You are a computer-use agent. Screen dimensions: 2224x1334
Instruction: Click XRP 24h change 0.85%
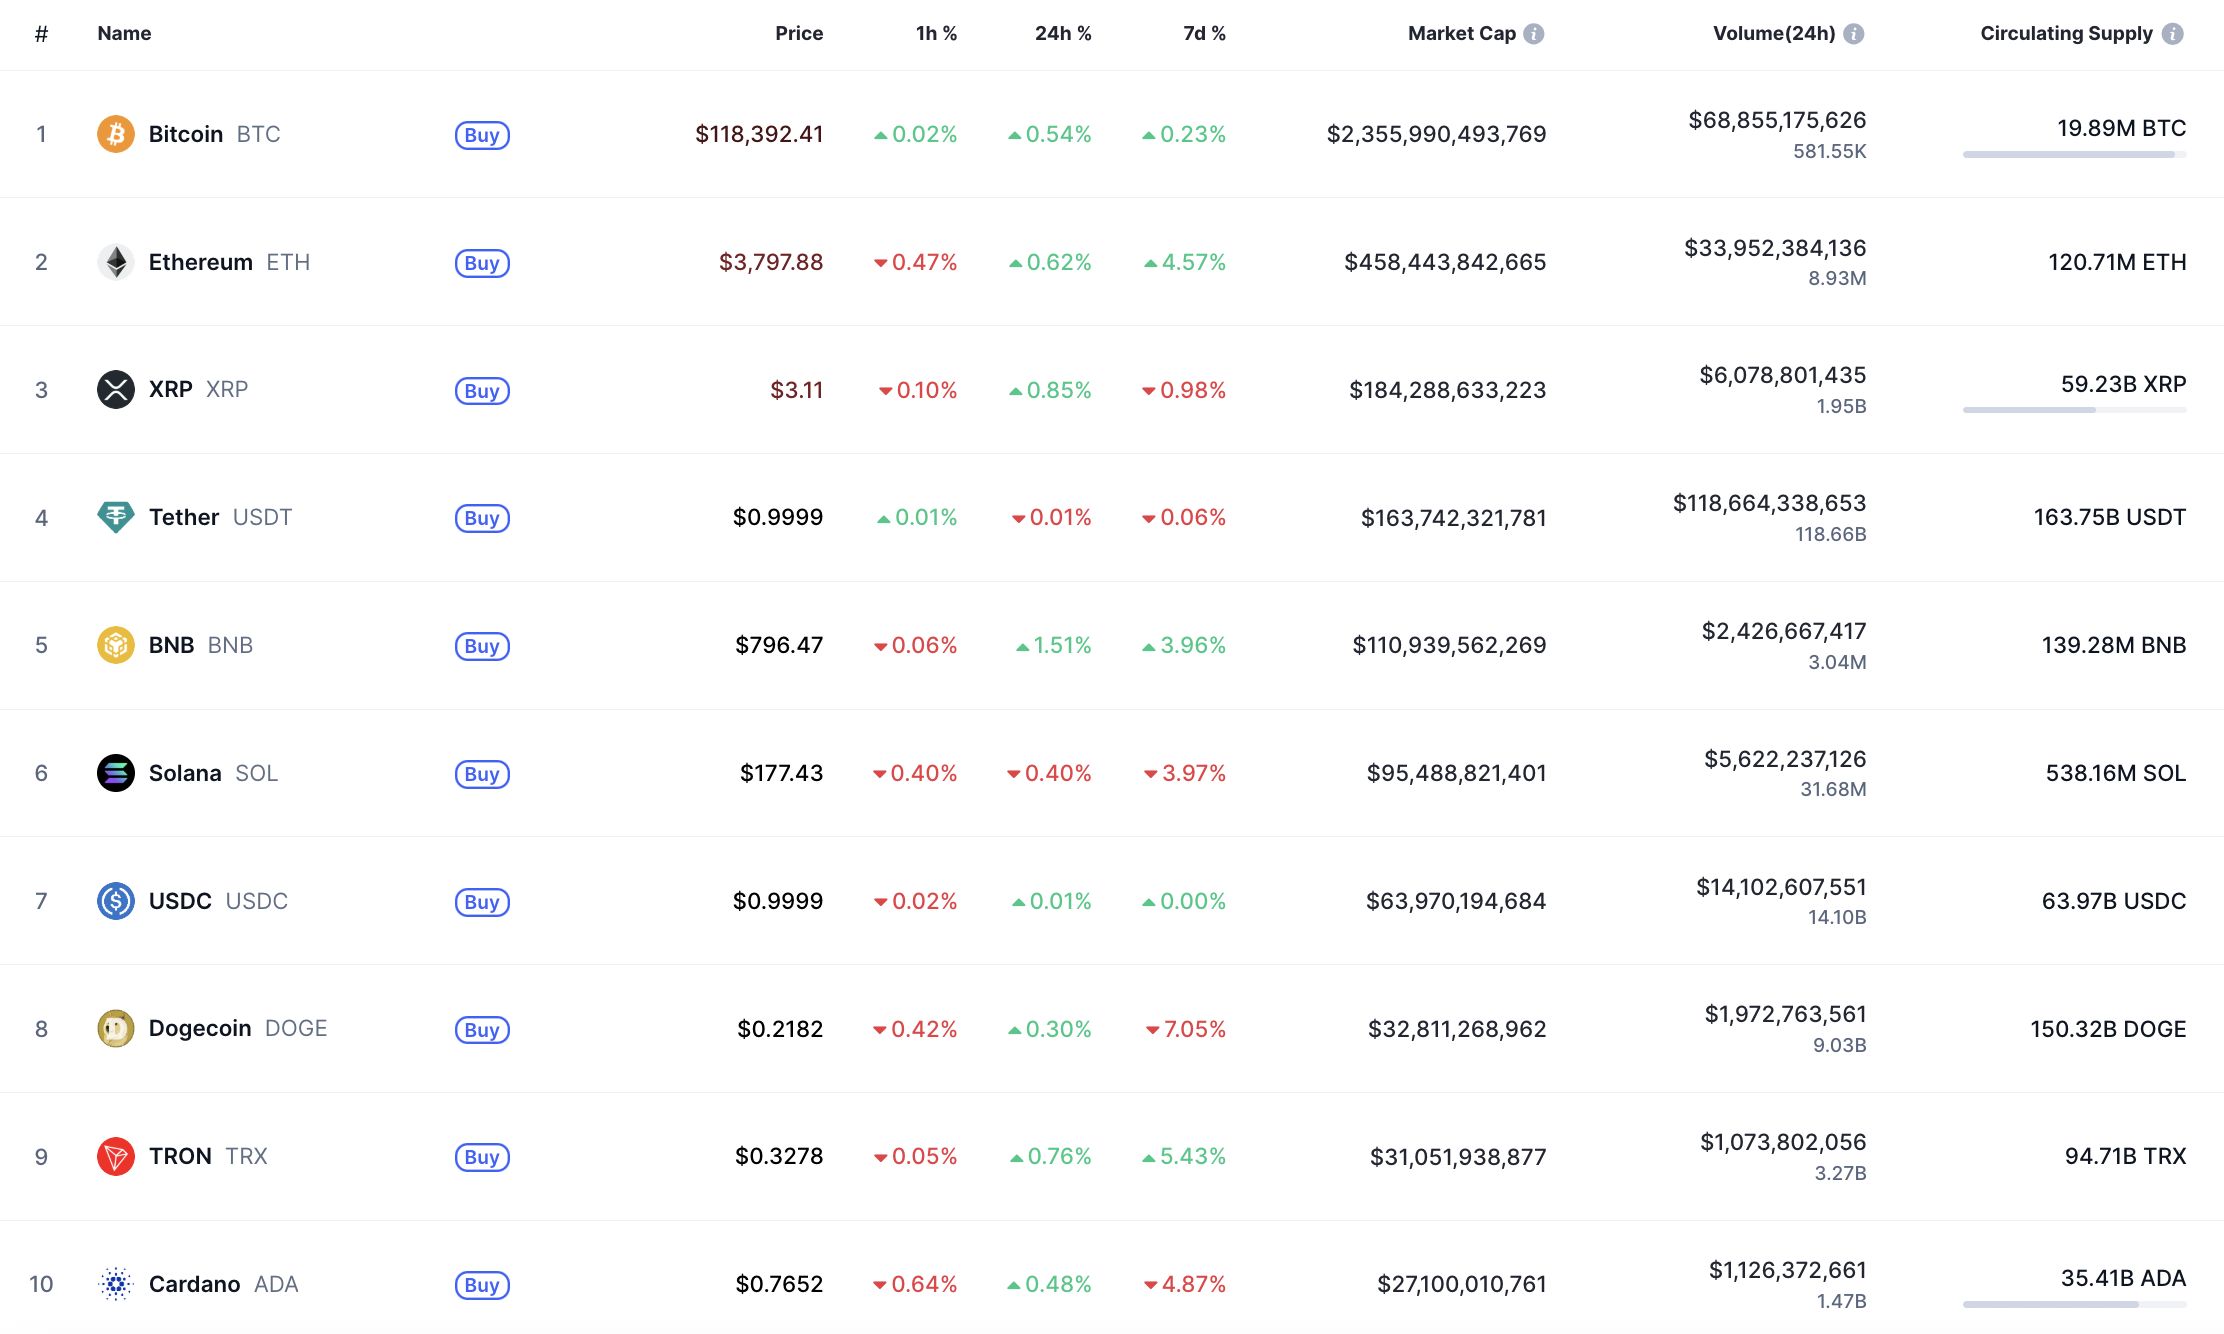click(x=1050, y=390)
